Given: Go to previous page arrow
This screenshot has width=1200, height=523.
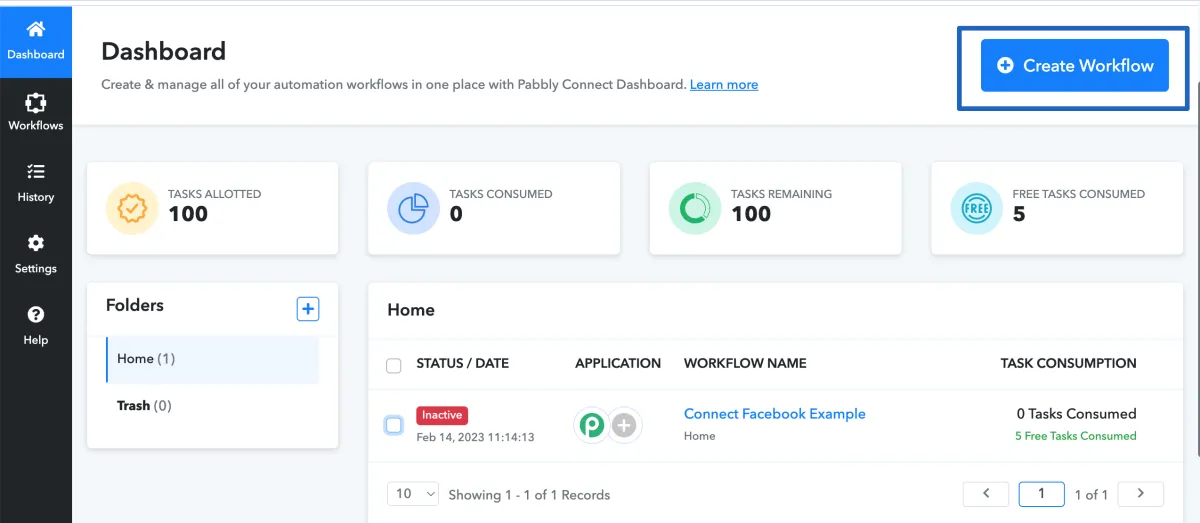Looking at the screenshot, I should (986, 494).
